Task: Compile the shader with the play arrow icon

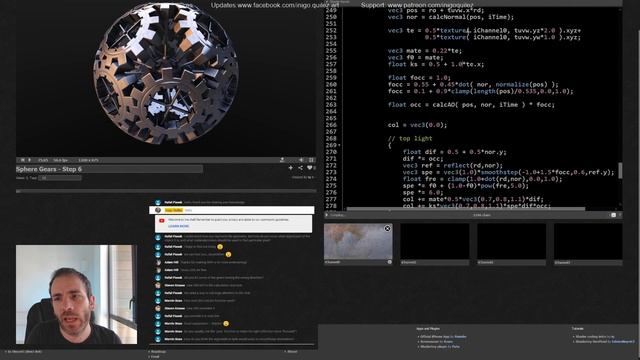Action: pyautogui.click(x=327, y=215)
